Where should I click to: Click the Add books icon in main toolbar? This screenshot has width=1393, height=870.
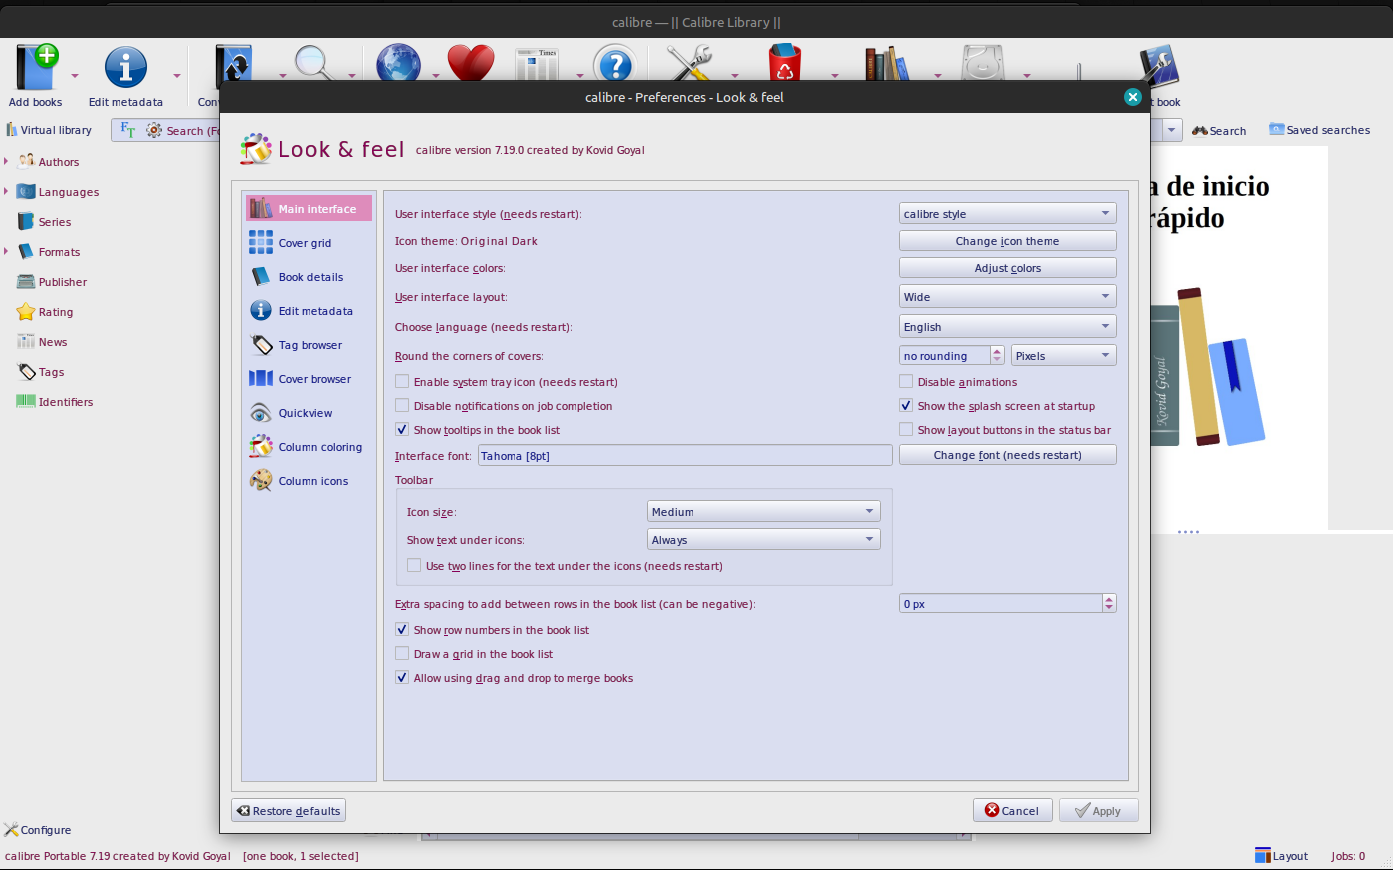tap(36, 68)
